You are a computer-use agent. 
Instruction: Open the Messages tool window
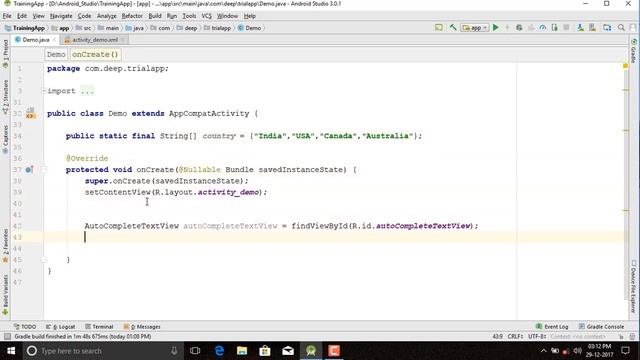tap(142, 327)
